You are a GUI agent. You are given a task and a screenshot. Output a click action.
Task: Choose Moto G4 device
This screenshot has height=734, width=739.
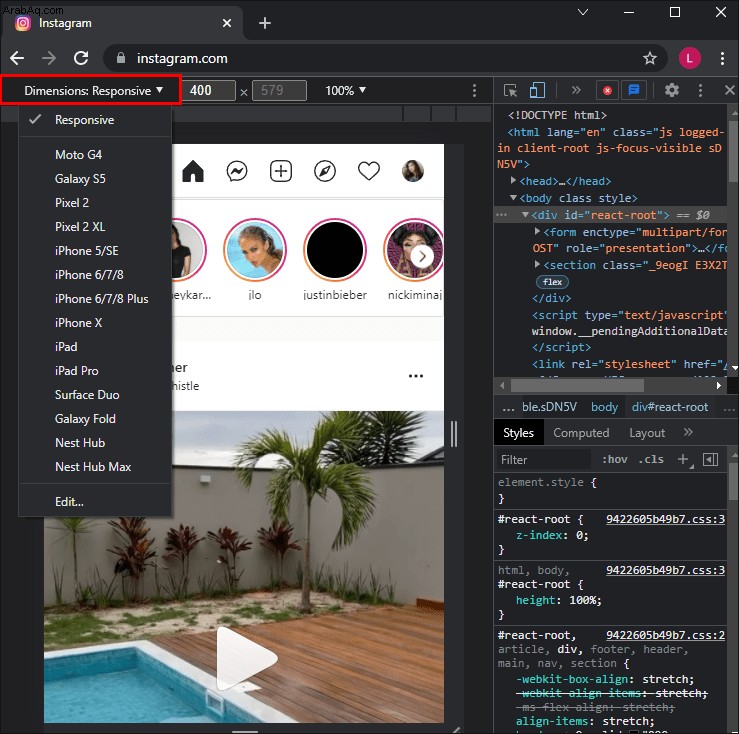(x=94, y=155)
